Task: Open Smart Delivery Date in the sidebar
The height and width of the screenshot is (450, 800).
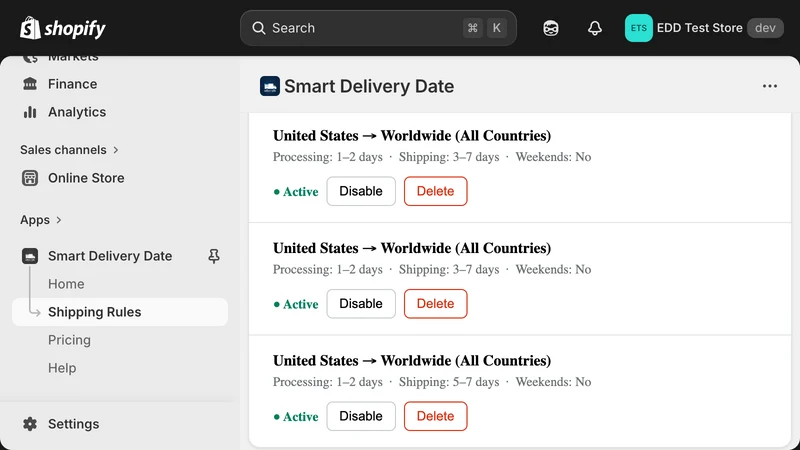Action: click(x=110, y=256)
